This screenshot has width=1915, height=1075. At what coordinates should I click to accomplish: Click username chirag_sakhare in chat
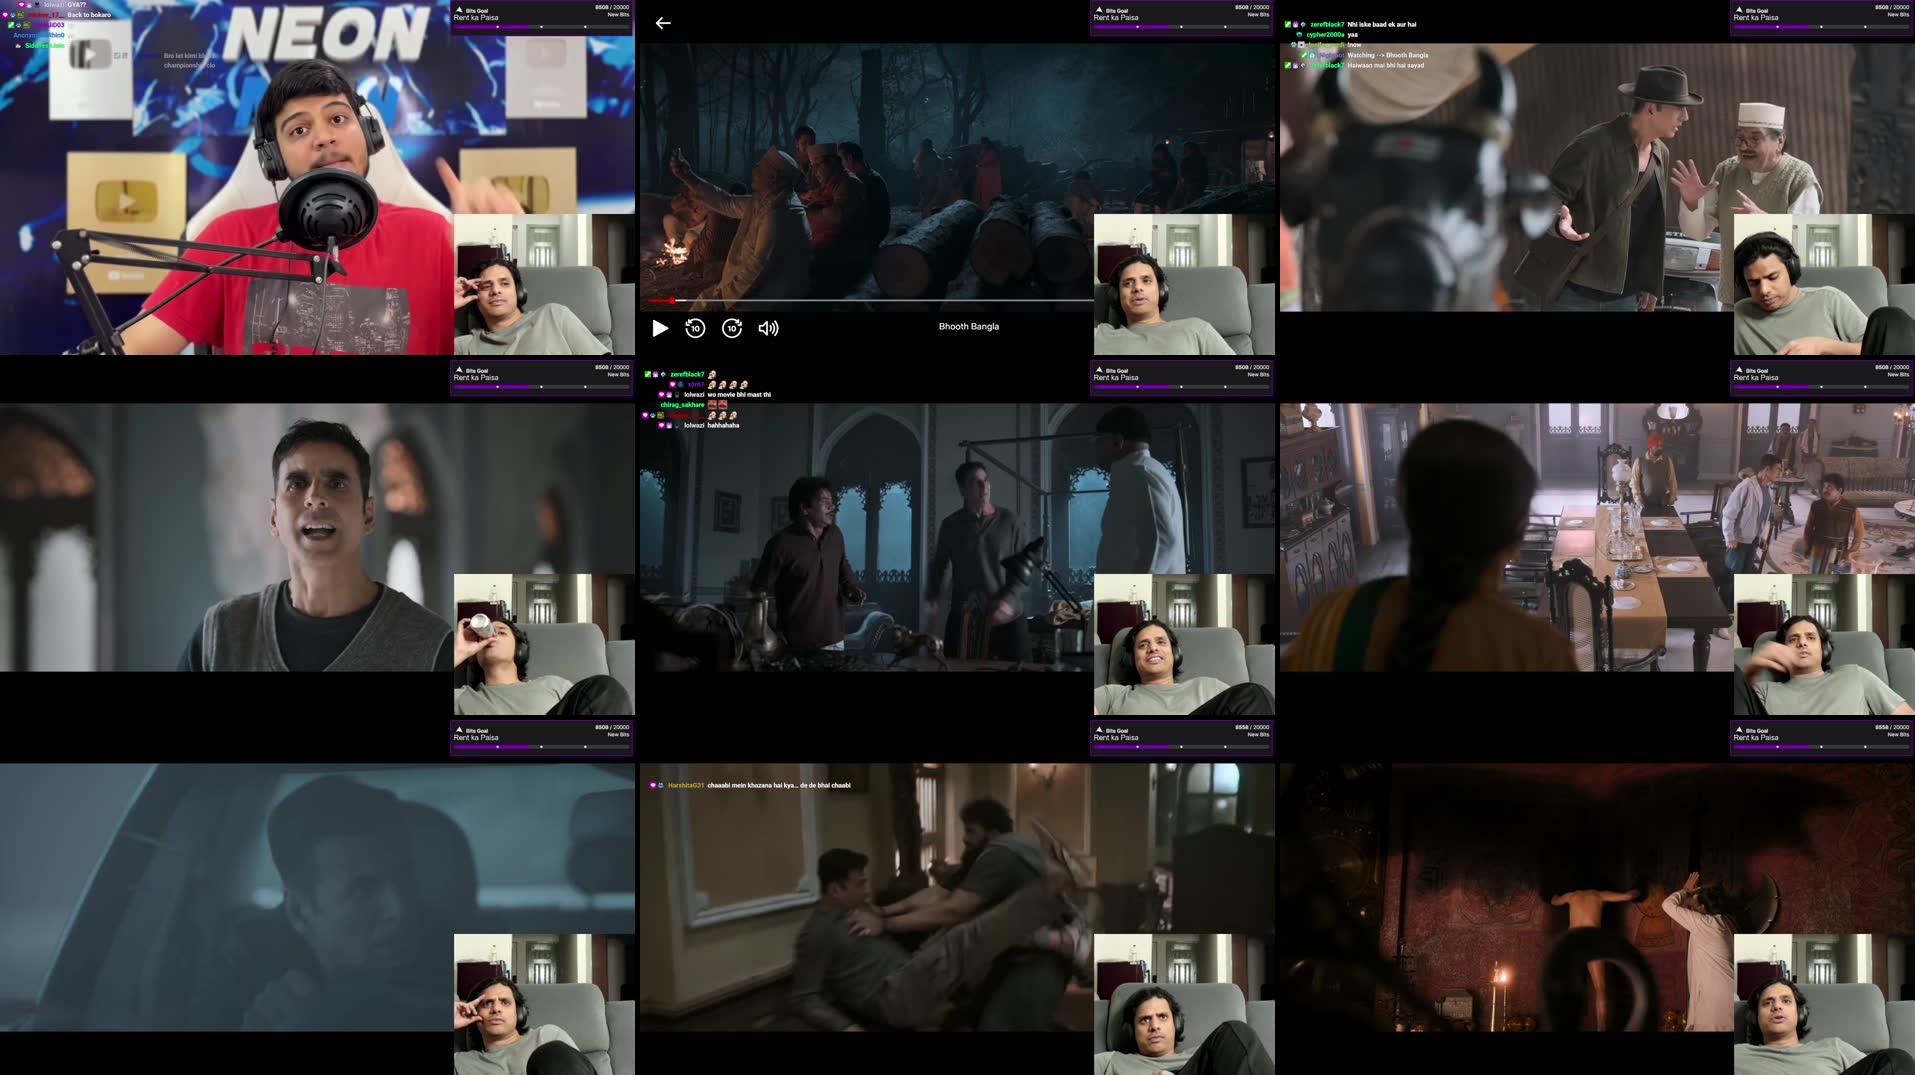682,405
